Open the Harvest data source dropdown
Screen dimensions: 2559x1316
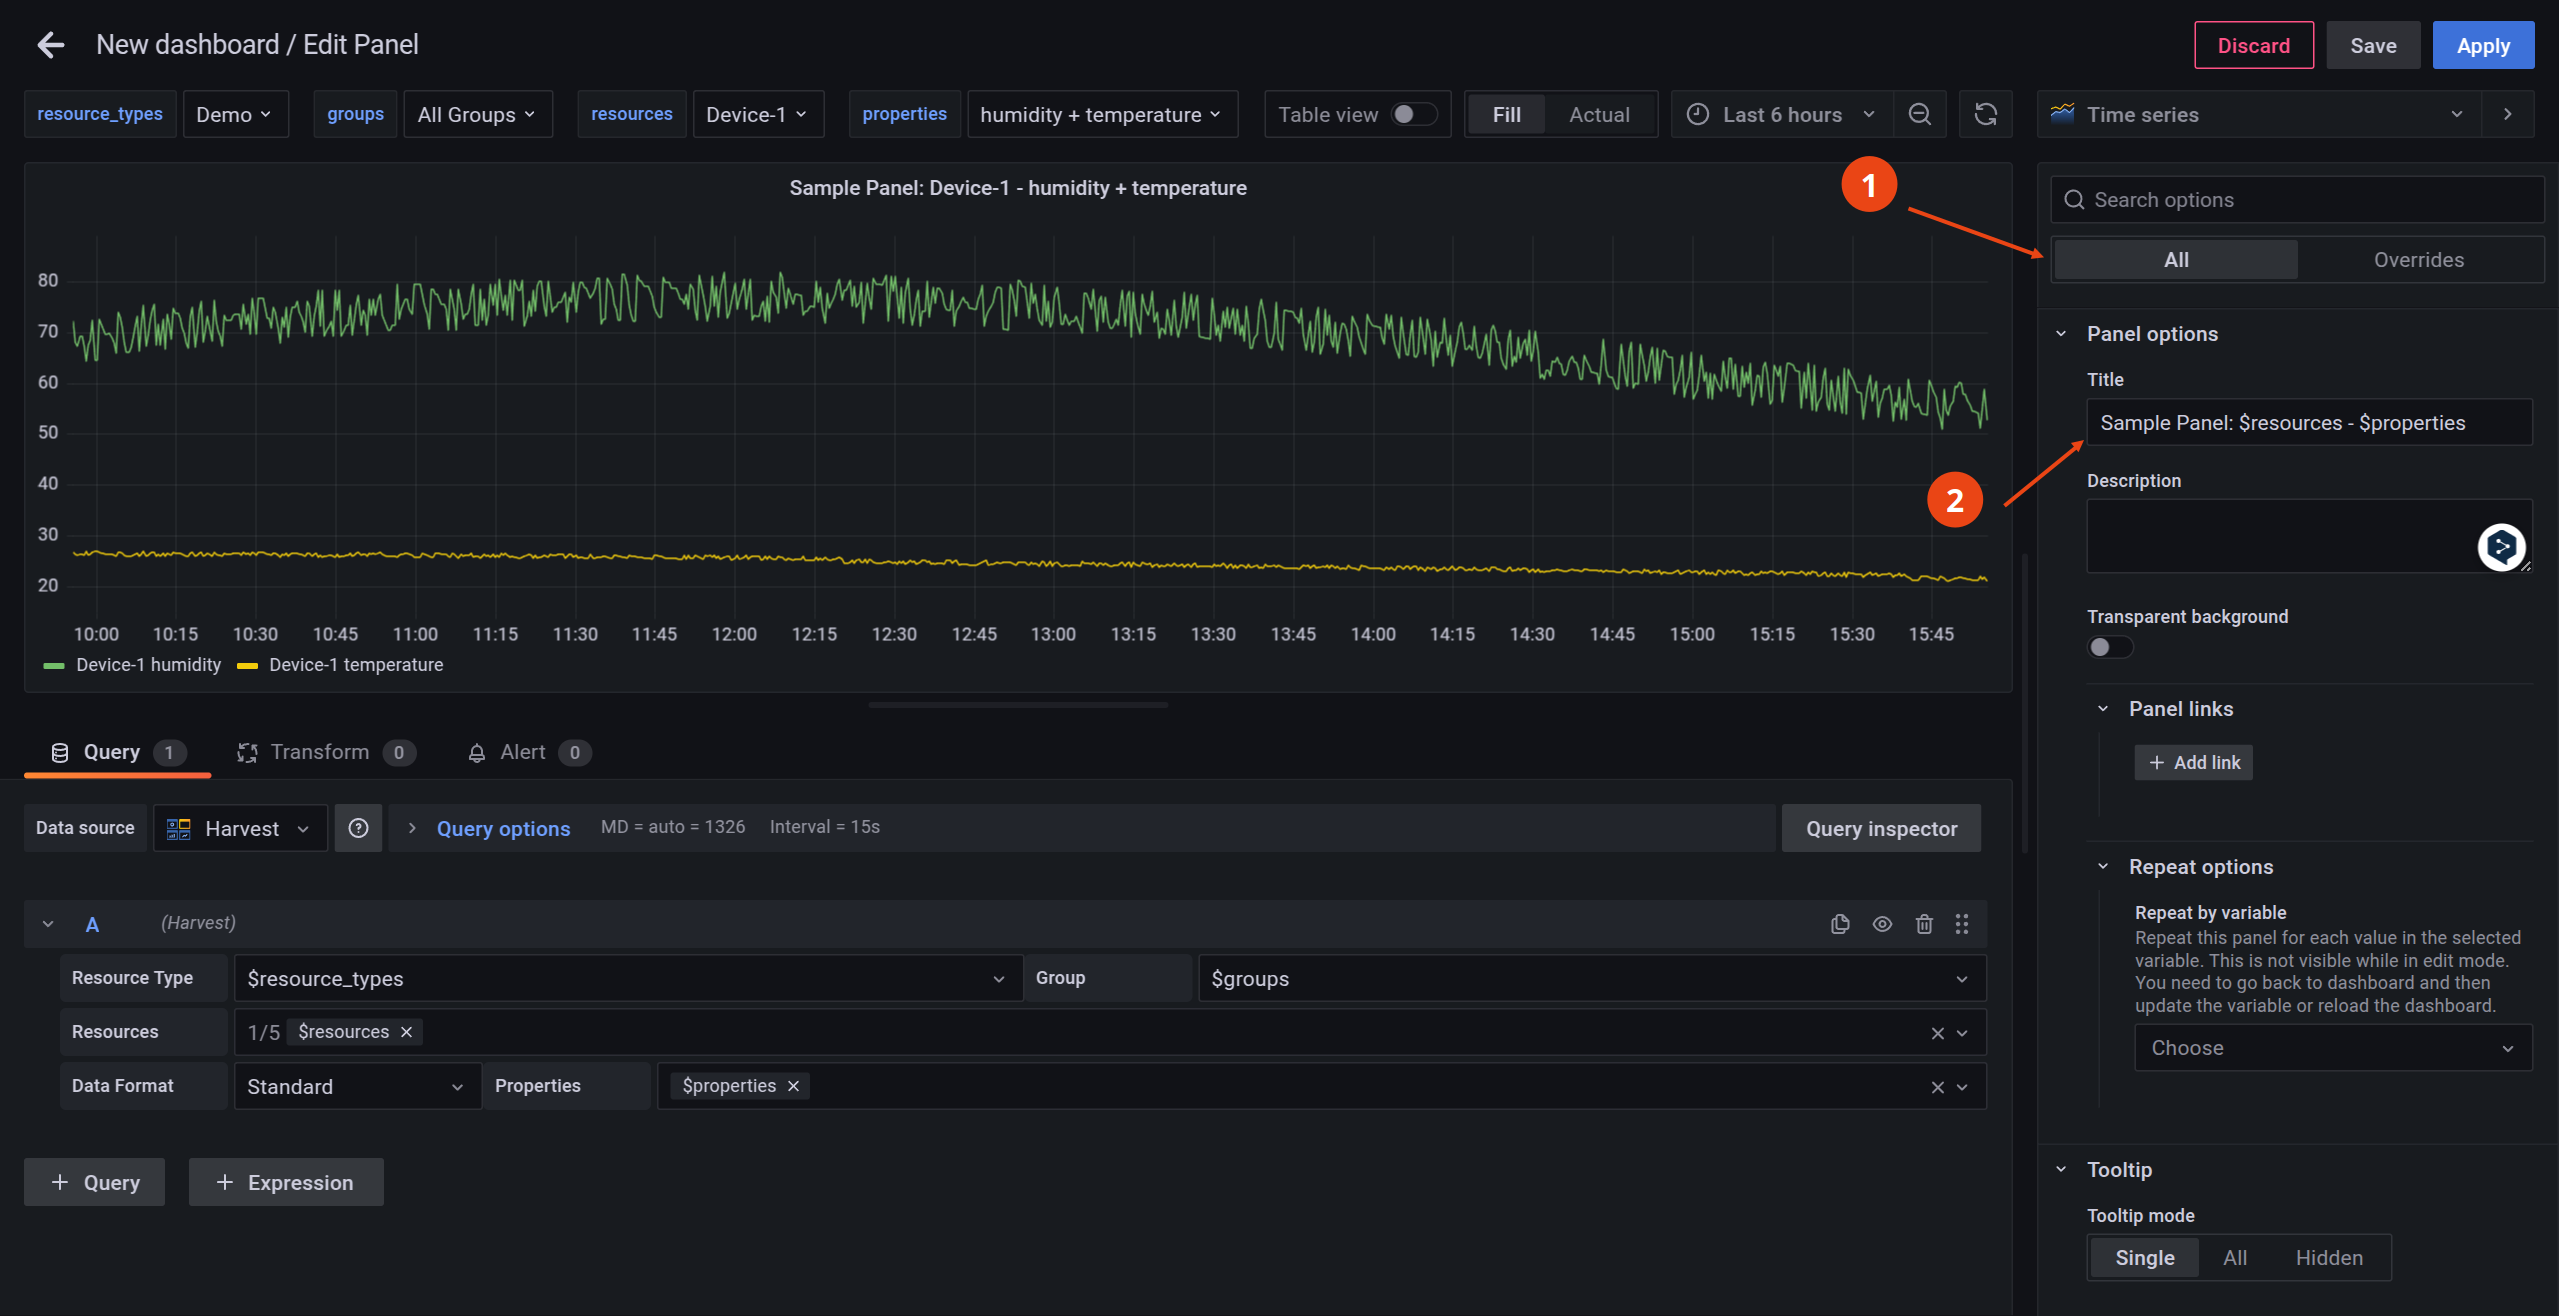(x=241, y=828)
